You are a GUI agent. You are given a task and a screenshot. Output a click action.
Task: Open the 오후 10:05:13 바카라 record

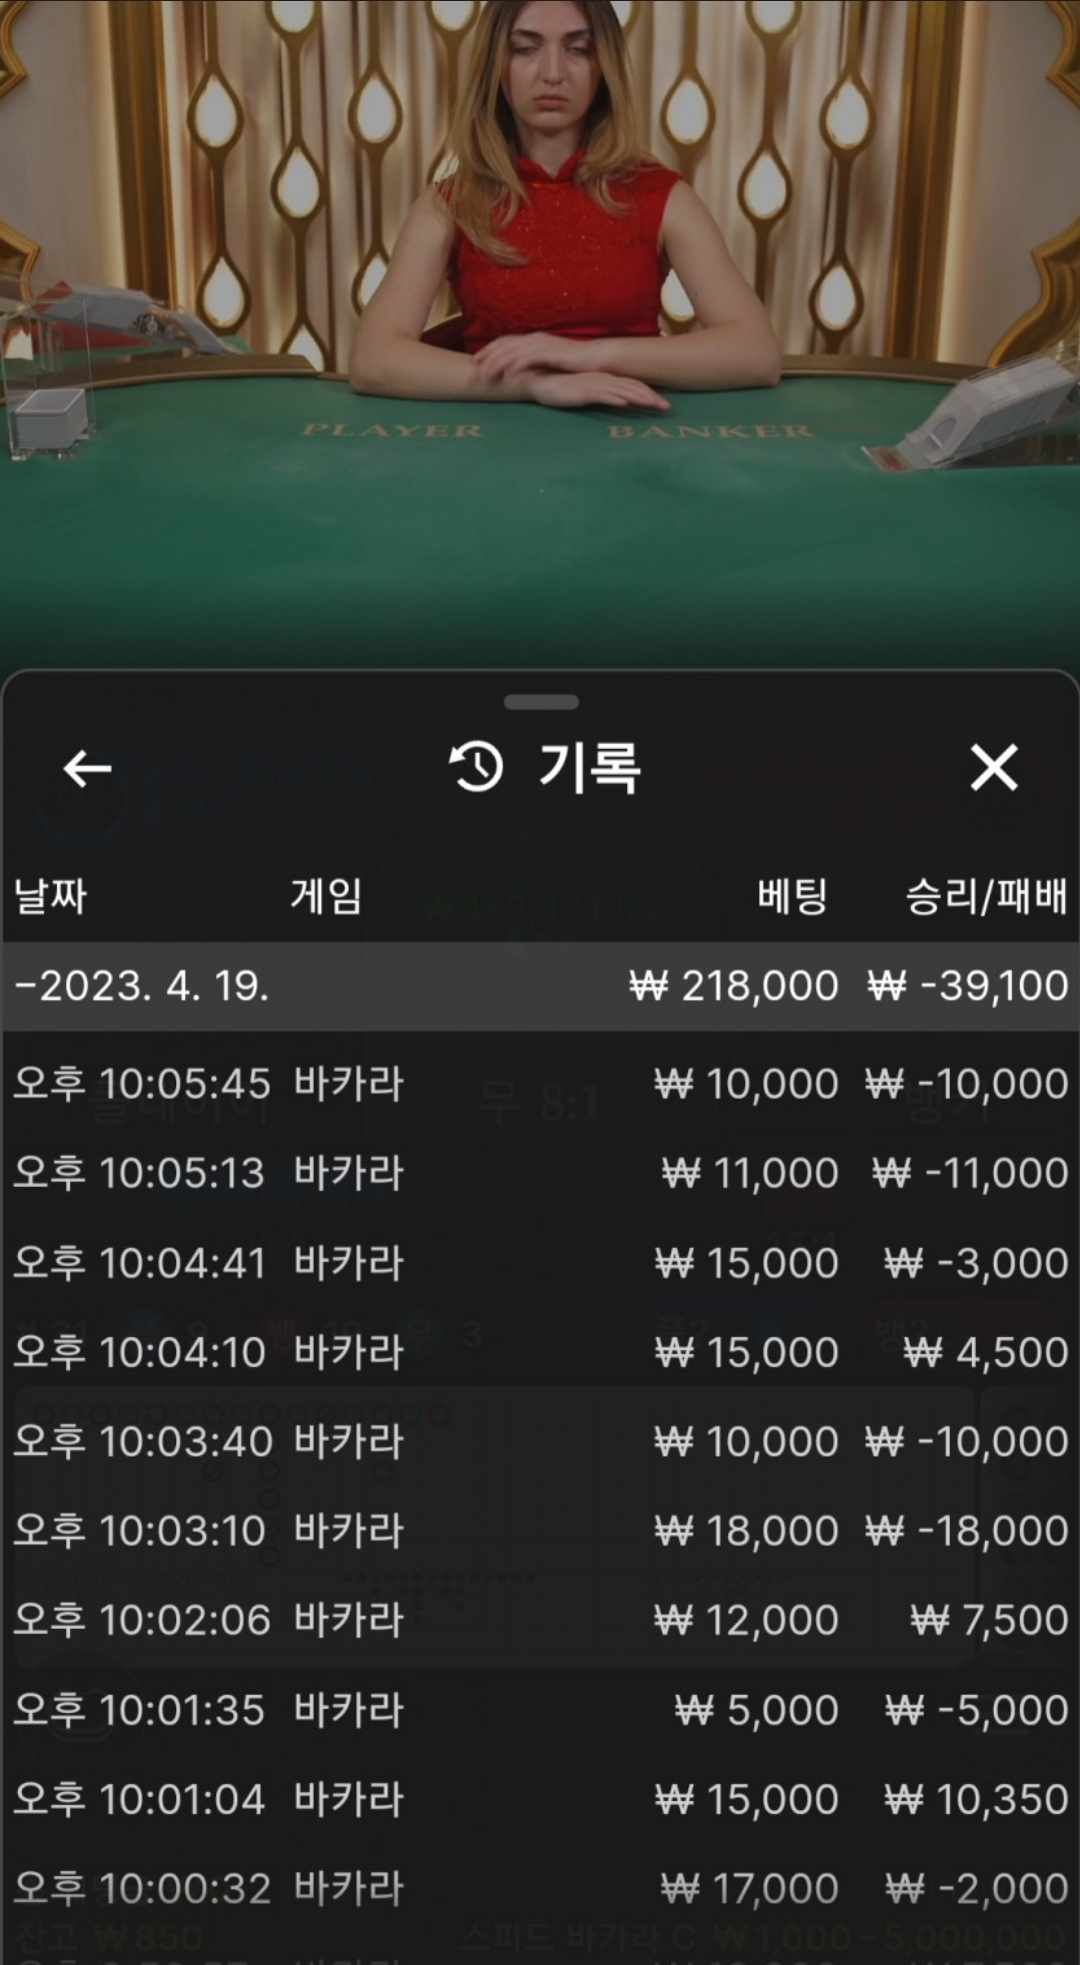(x=540, y=1173)
